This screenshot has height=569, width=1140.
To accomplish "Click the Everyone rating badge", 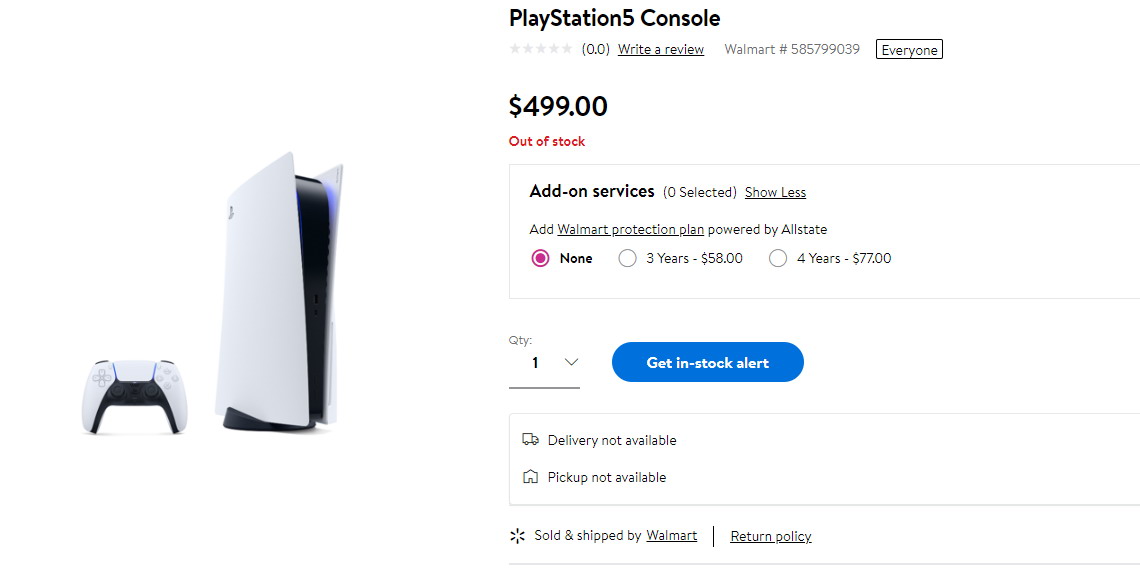I will point(909,50).
